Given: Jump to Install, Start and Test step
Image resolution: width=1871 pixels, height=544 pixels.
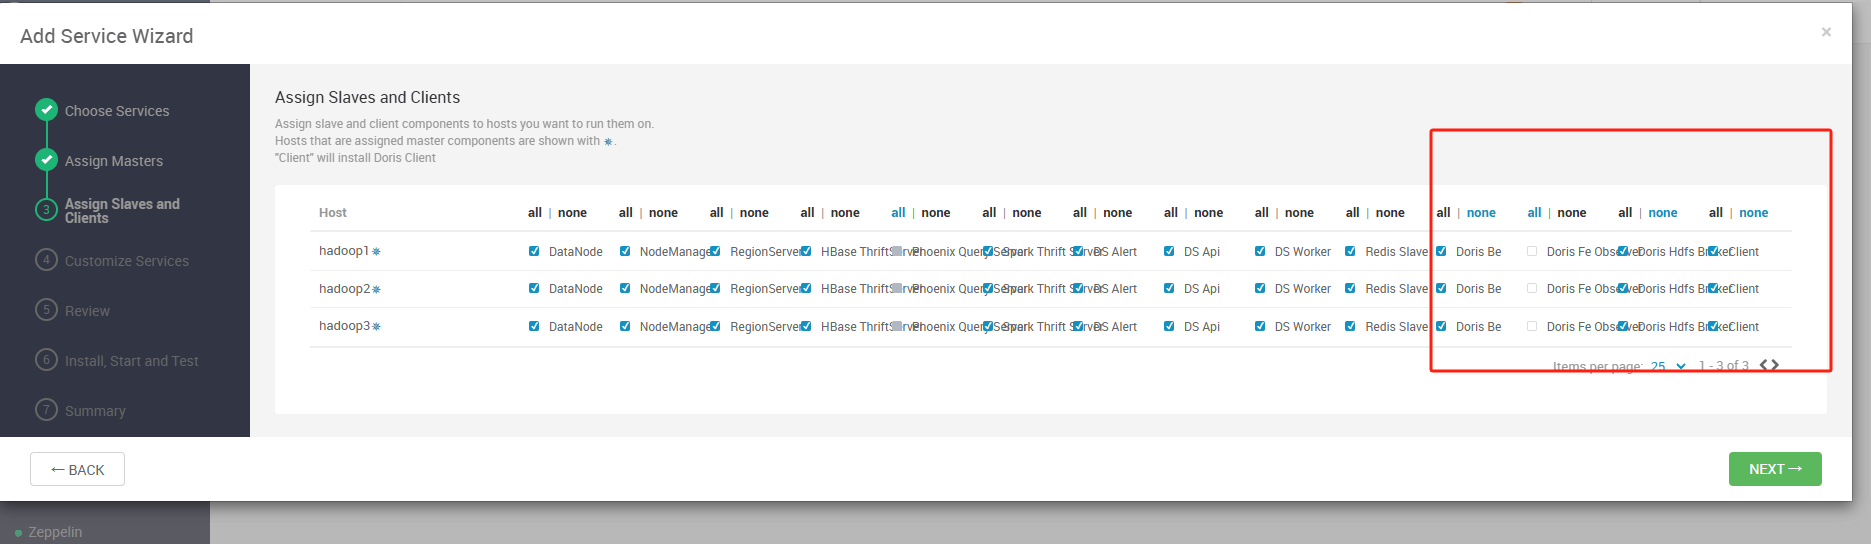Looking at the screenshot, I should click(131, 361).
